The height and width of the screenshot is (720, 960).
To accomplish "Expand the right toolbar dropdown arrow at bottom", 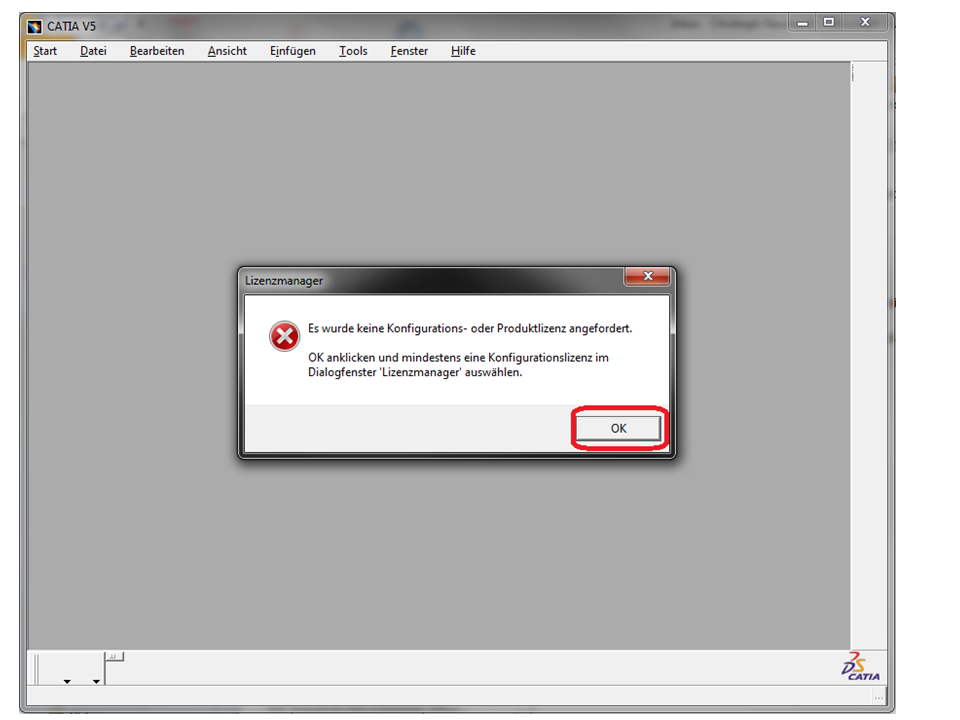I will [96, 681].
